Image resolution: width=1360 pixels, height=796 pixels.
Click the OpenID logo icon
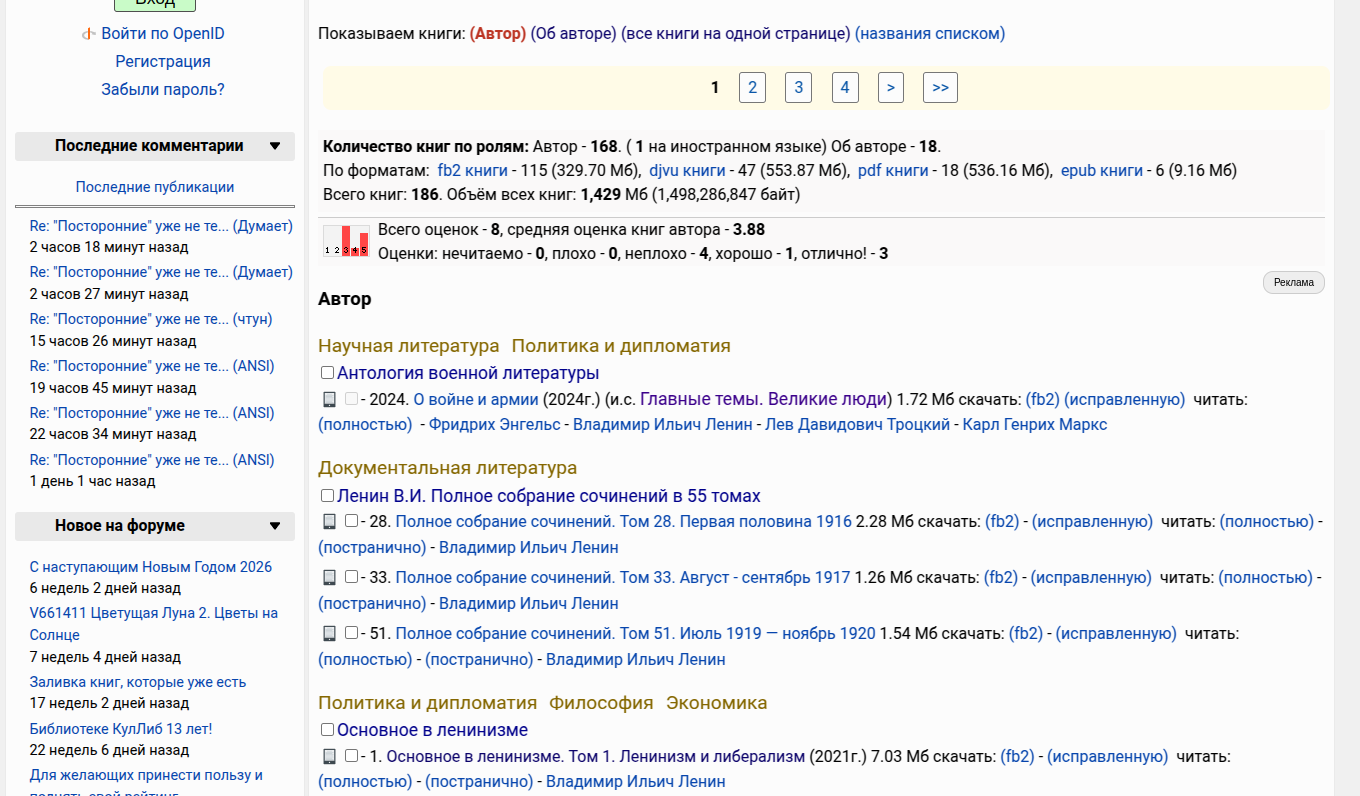pyautogui.click(x=89, y=34)
